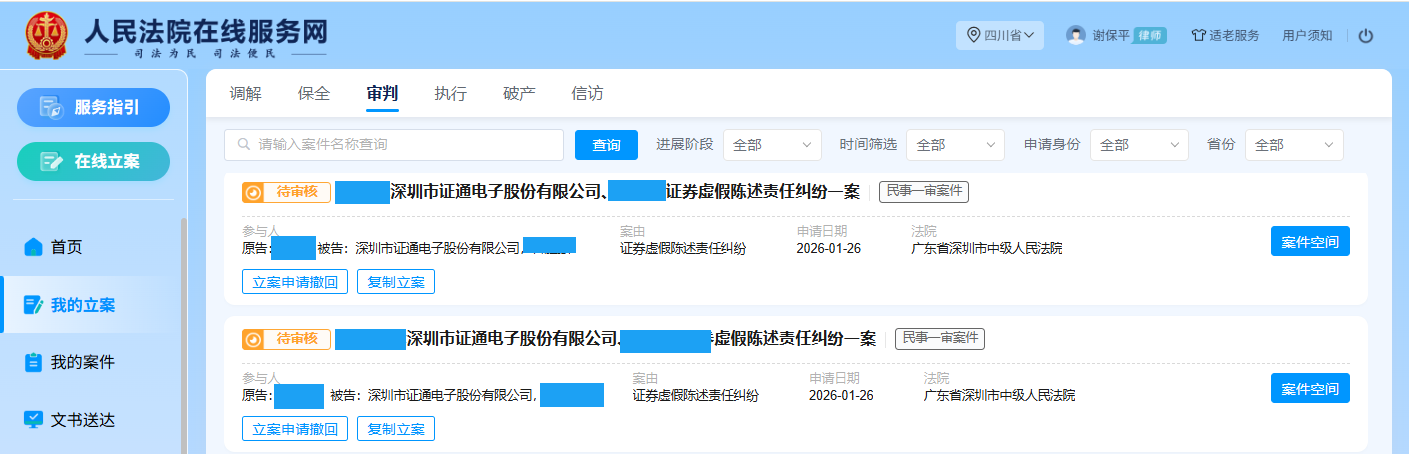
Task: Click second case 待审核 status icon
Action: click(254, 339)
